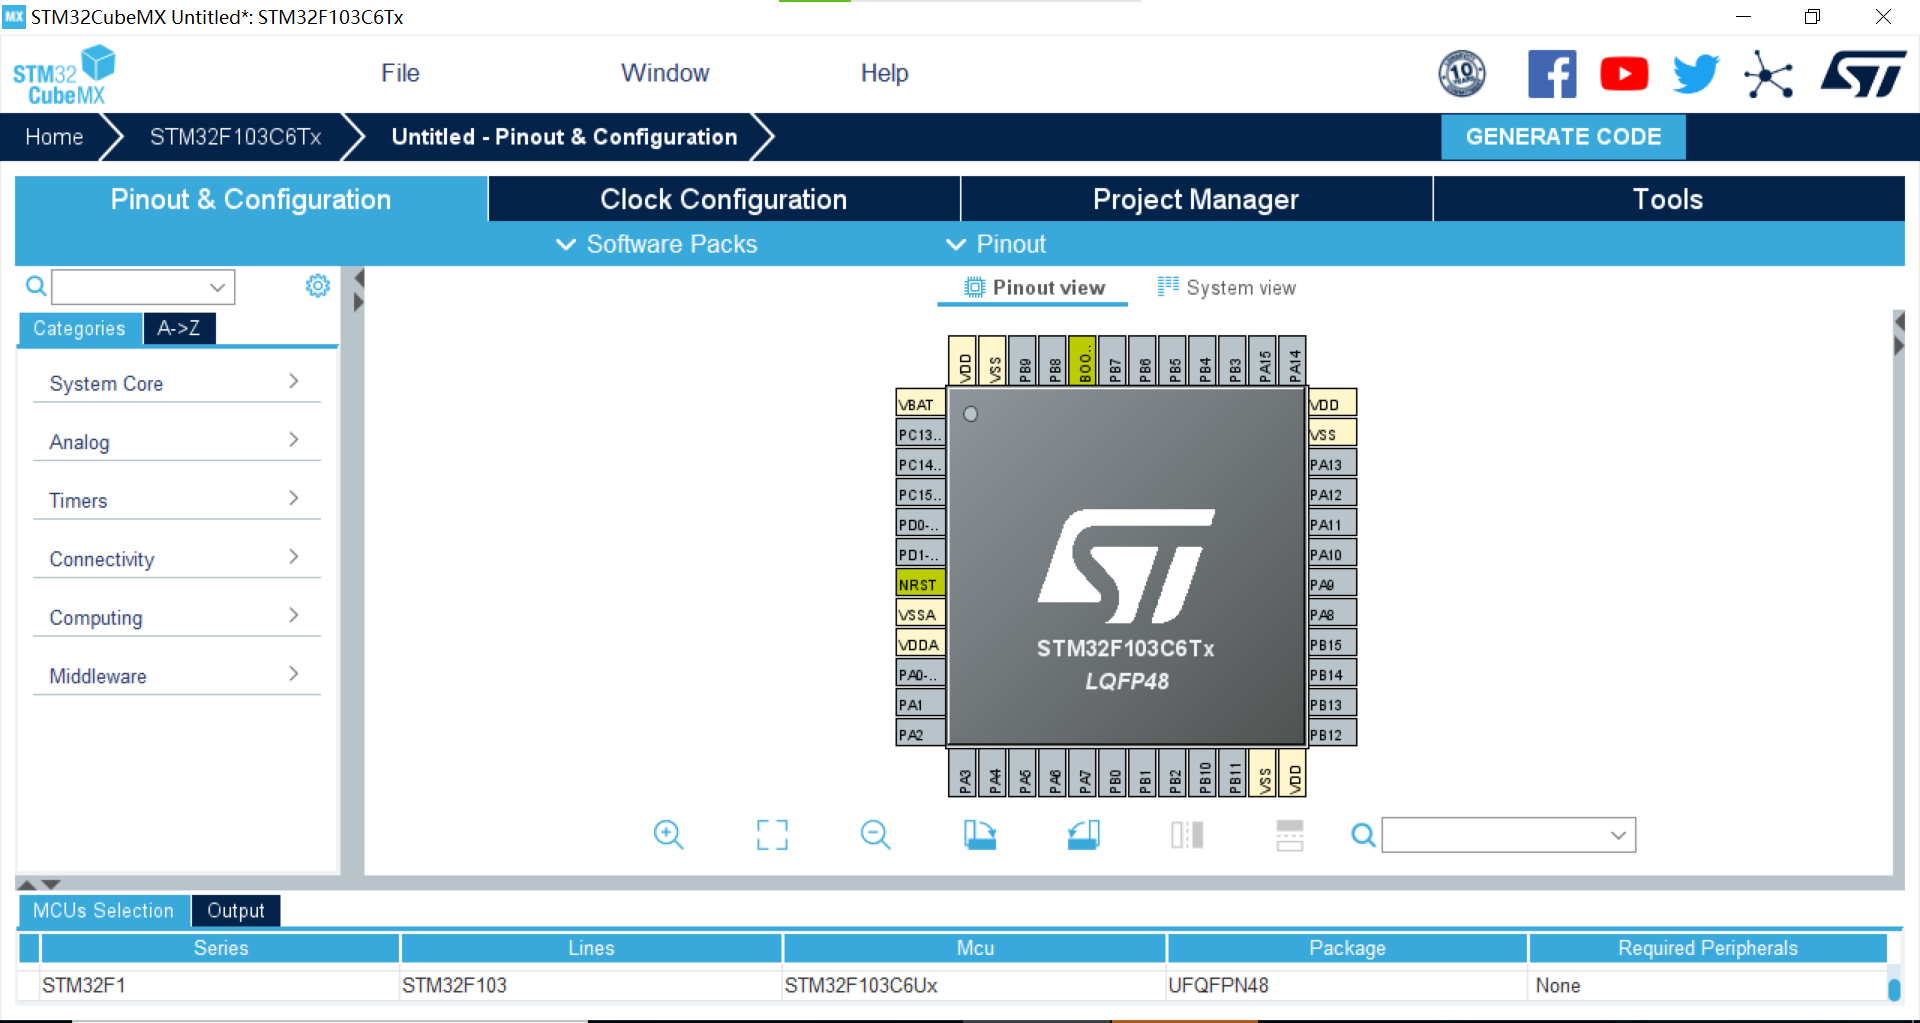Open the Pinout dropdown menu
The image size is (1920, 1023).
(x=995, y=244)
